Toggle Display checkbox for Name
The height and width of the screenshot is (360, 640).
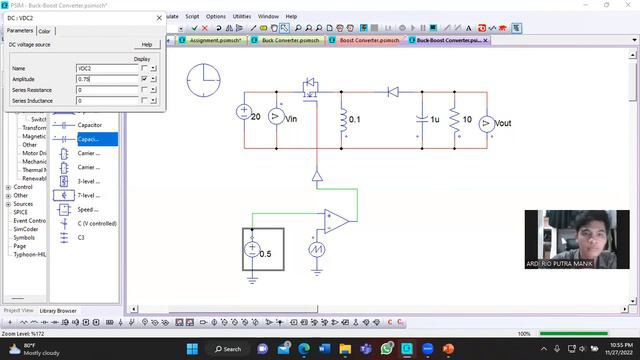pyautogui.click(x=144, y=68)
